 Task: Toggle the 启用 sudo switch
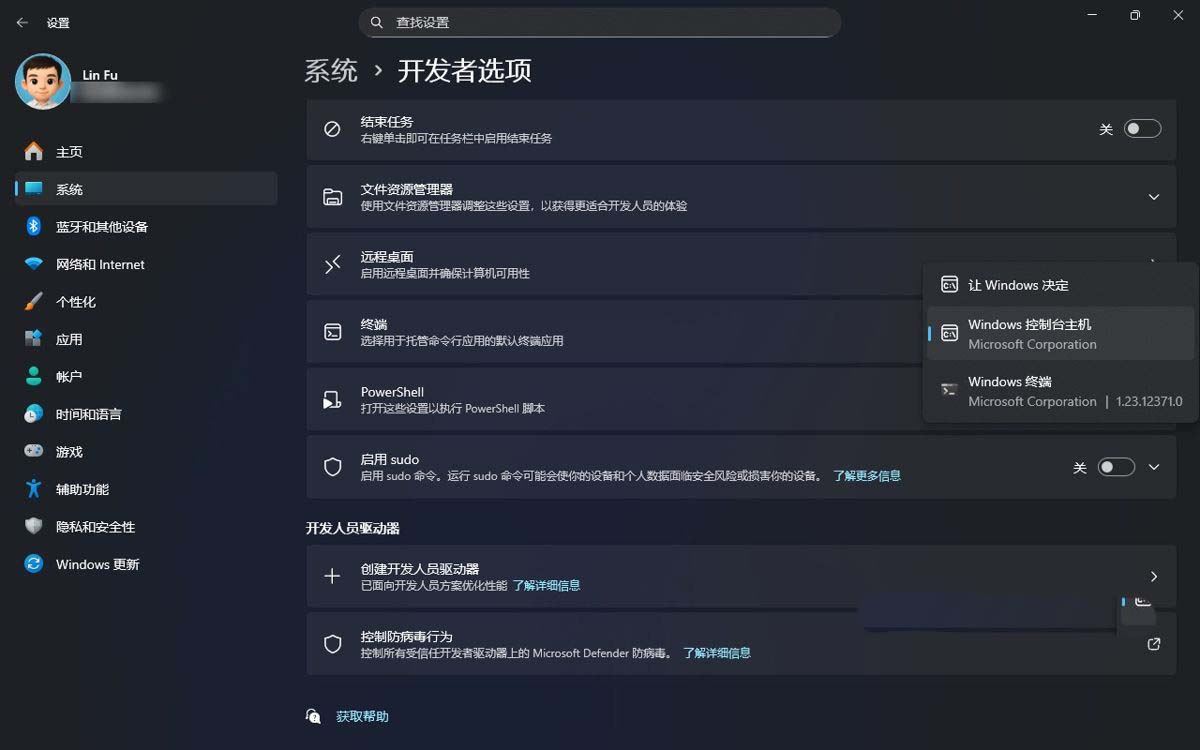coord(1116,467)
